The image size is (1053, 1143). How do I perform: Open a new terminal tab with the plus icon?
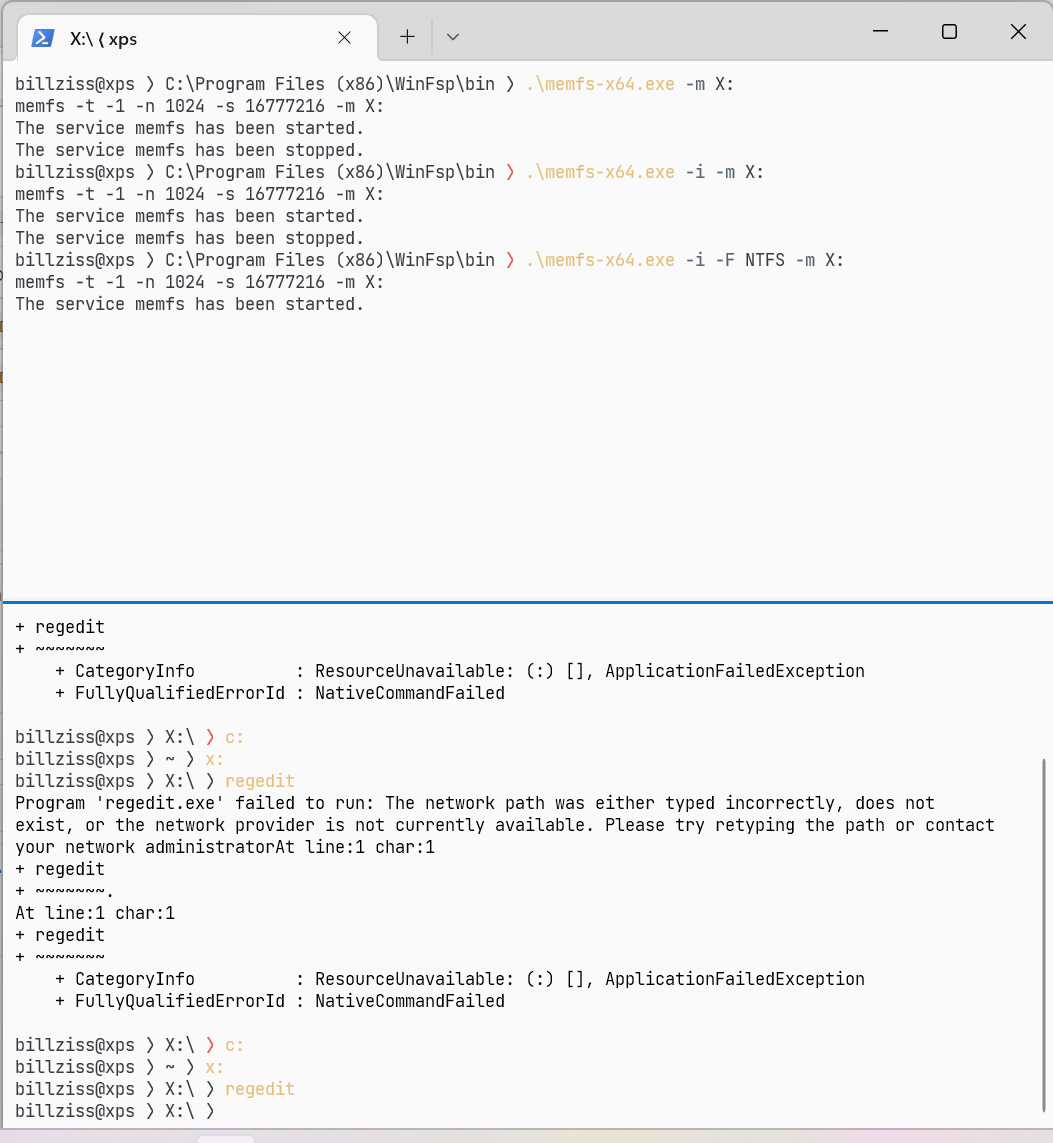(x=407, y=36)
